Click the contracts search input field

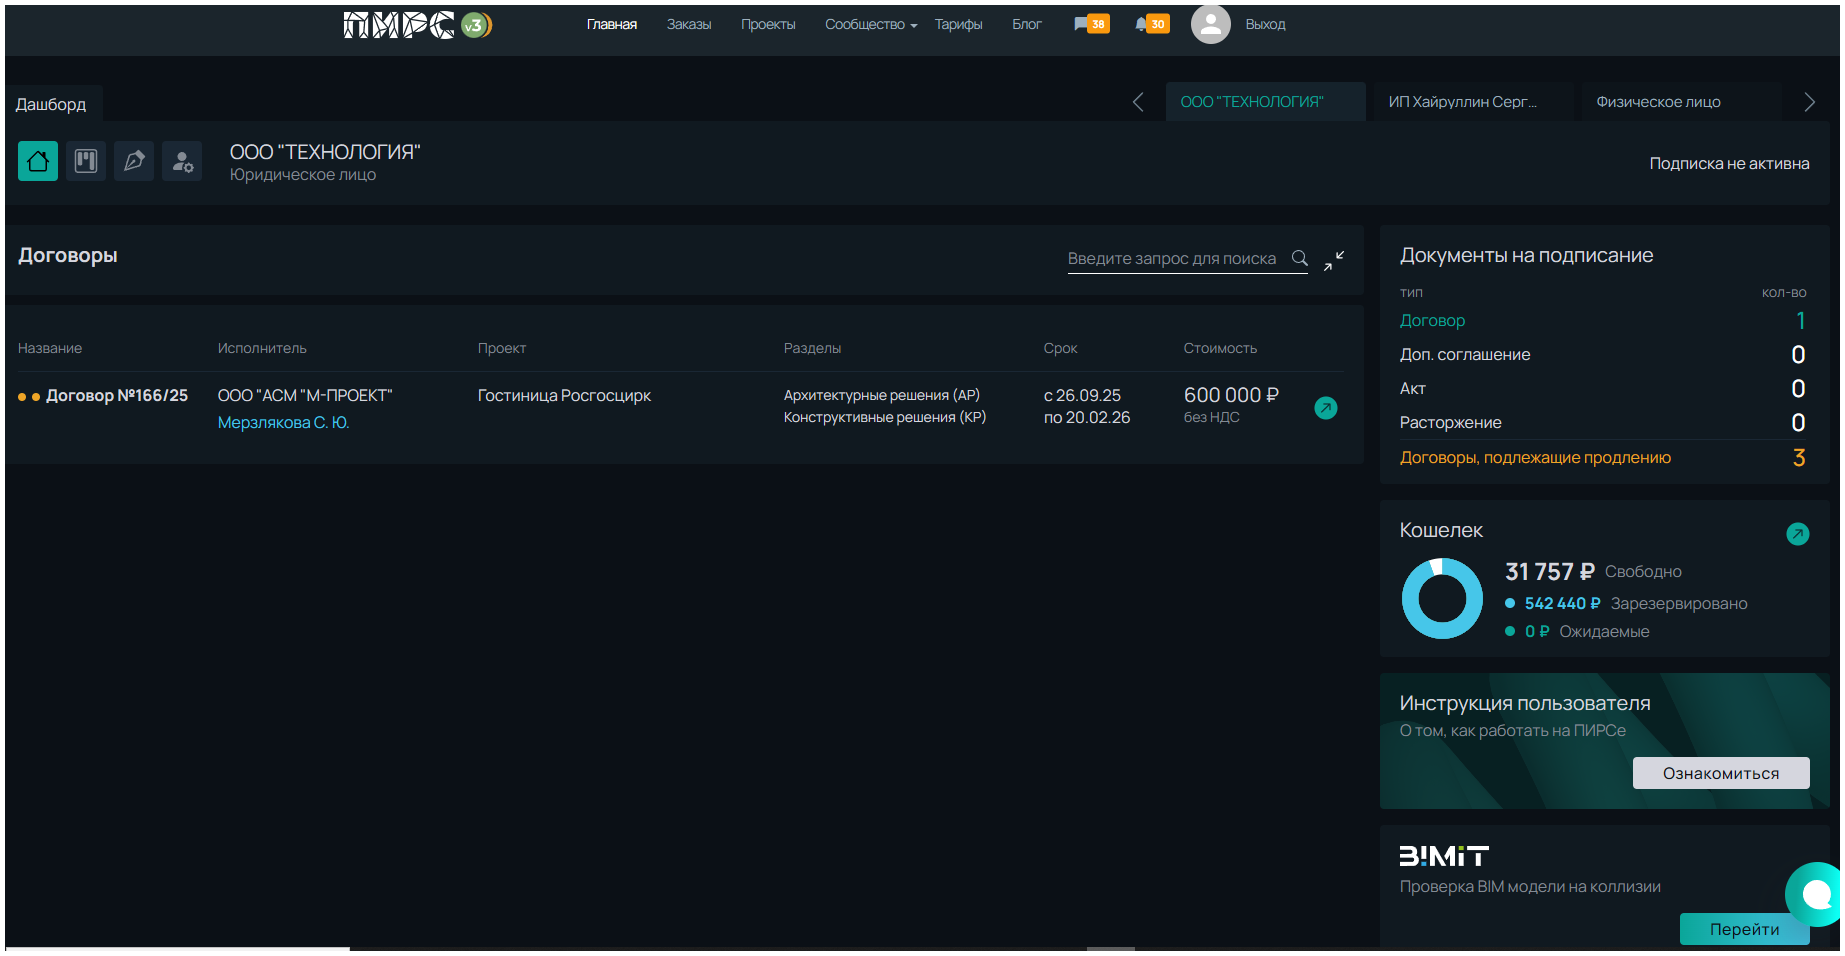click(1172, 258)
